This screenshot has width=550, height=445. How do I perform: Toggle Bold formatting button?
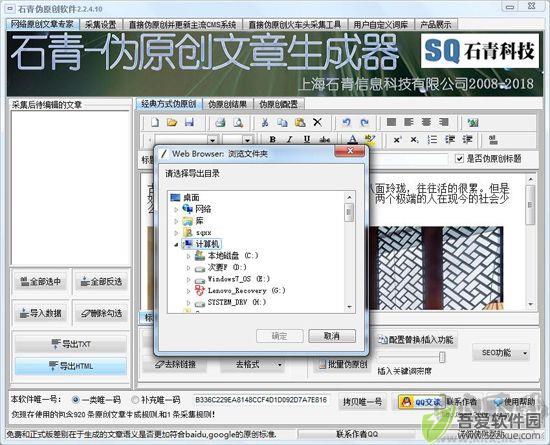click(273, 140)
